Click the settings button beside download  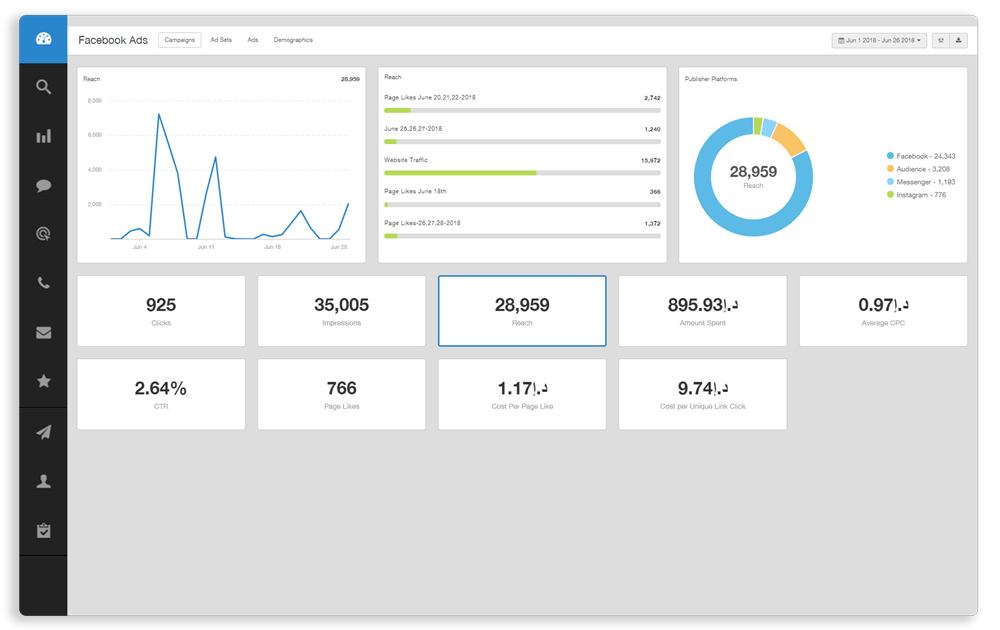(x=941, y=40)
